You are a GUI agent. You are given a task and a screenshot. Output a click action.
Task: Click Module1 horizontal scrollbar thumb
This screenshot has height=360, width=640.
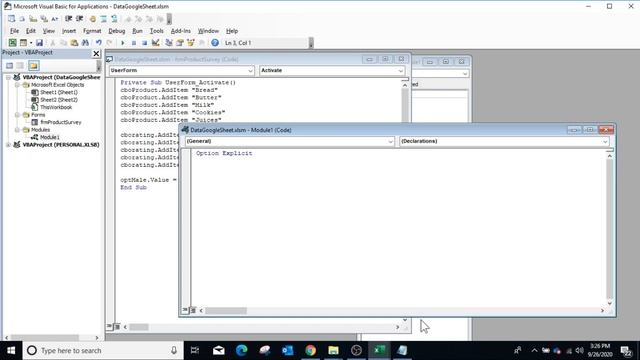point(226,311)
